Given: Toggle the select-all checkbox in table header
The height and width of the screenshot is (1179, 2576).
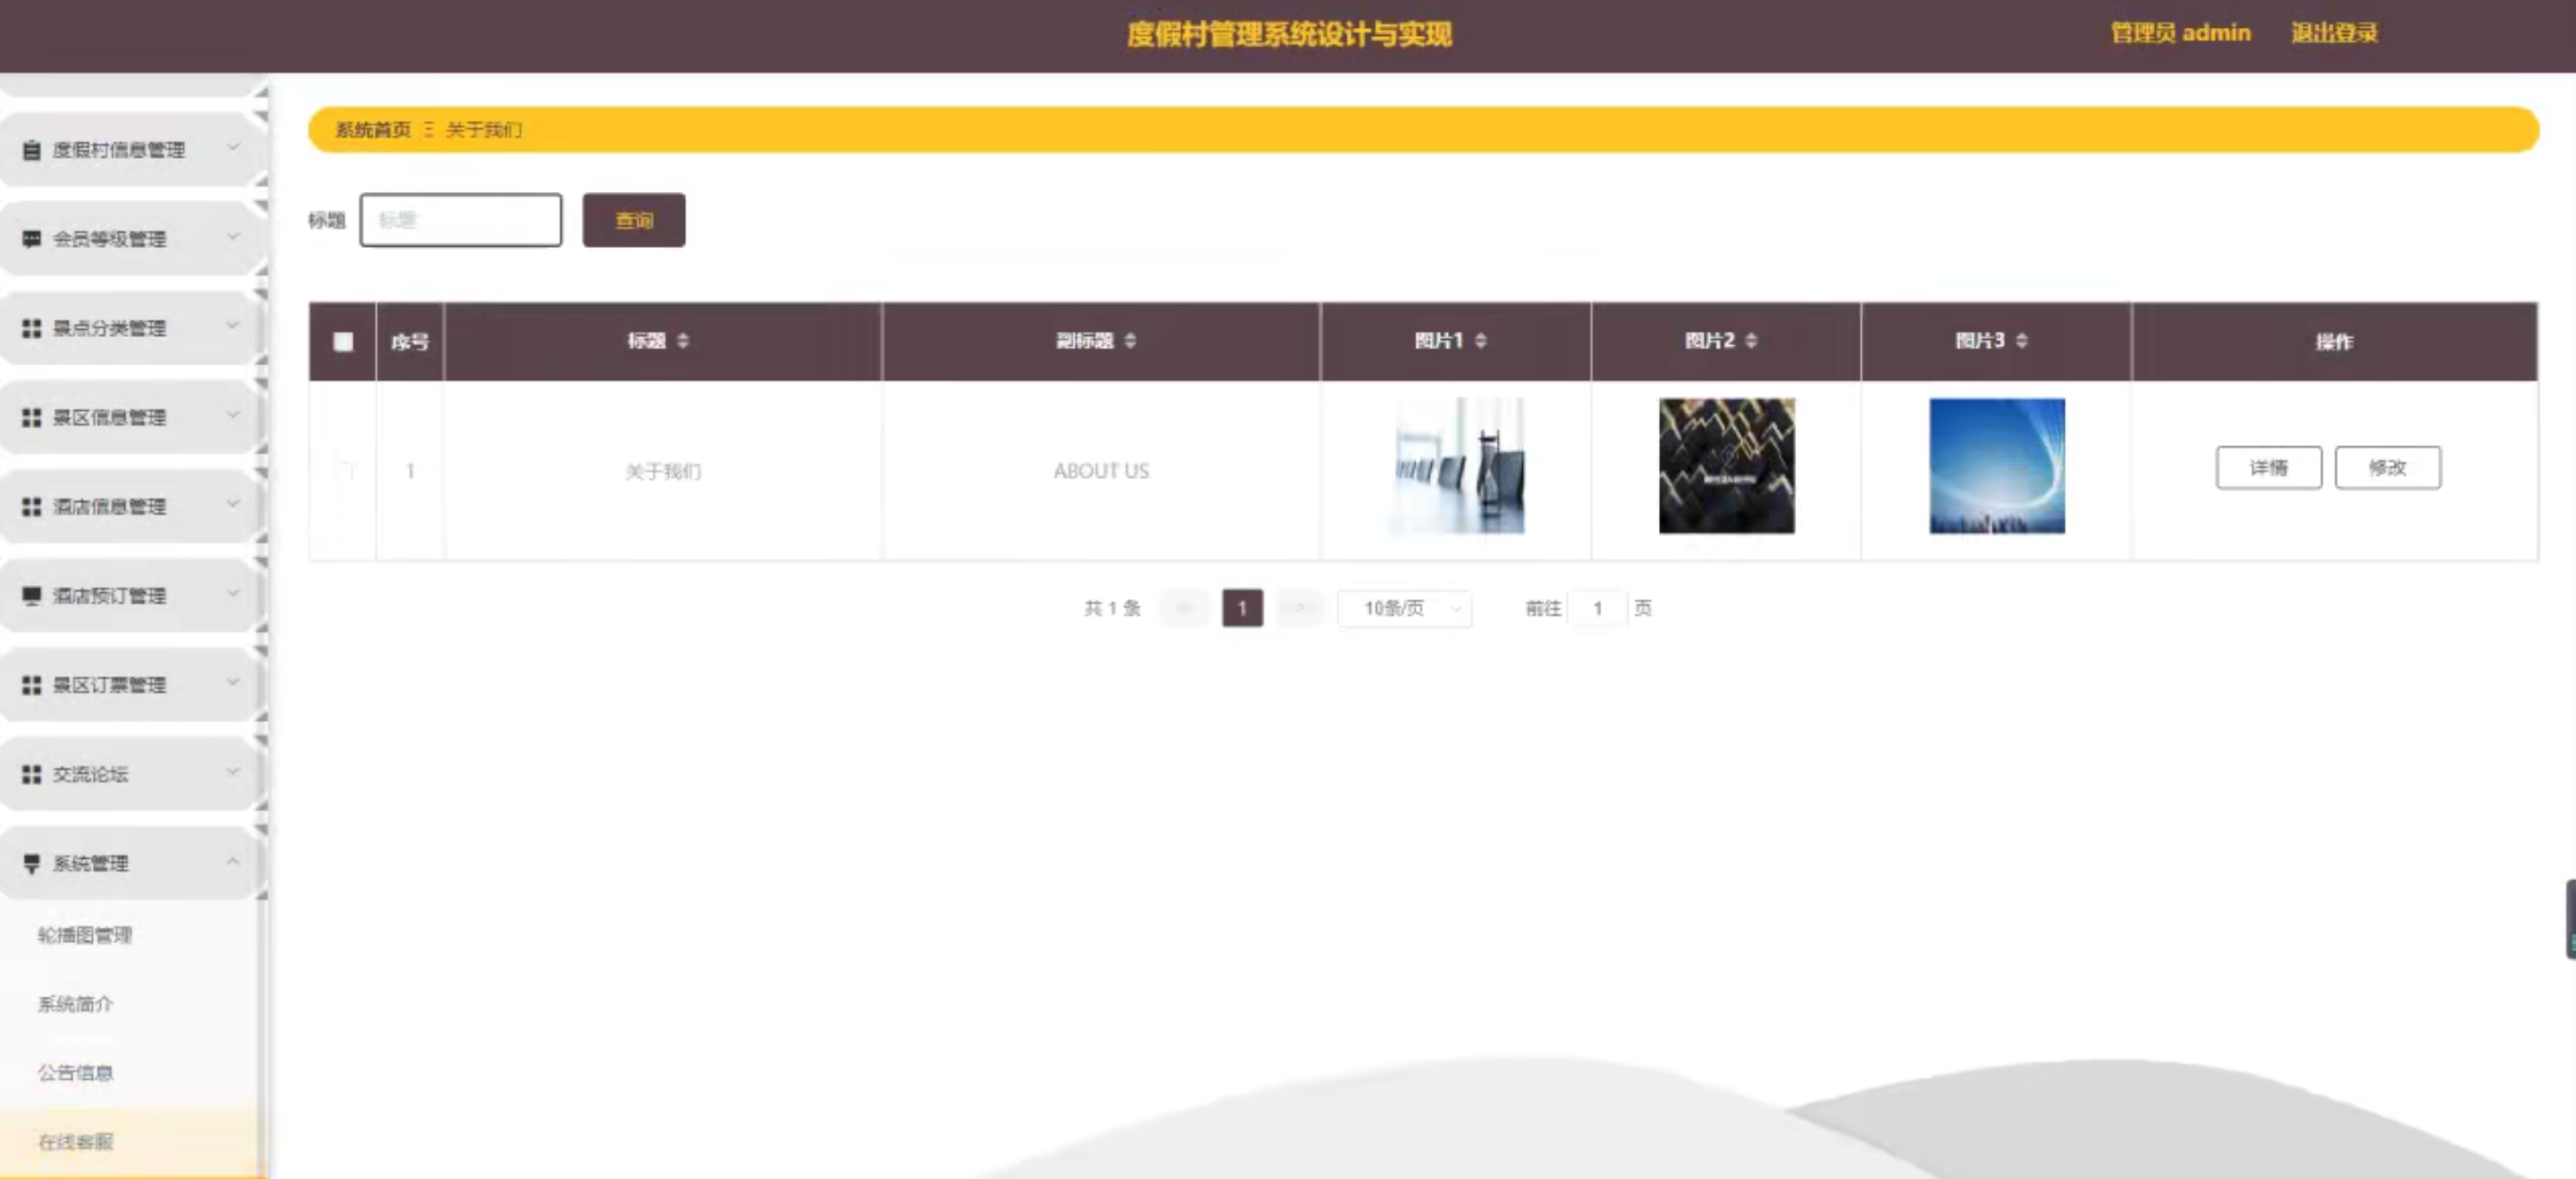Looking at the screenshot, I should coord(343,342).
